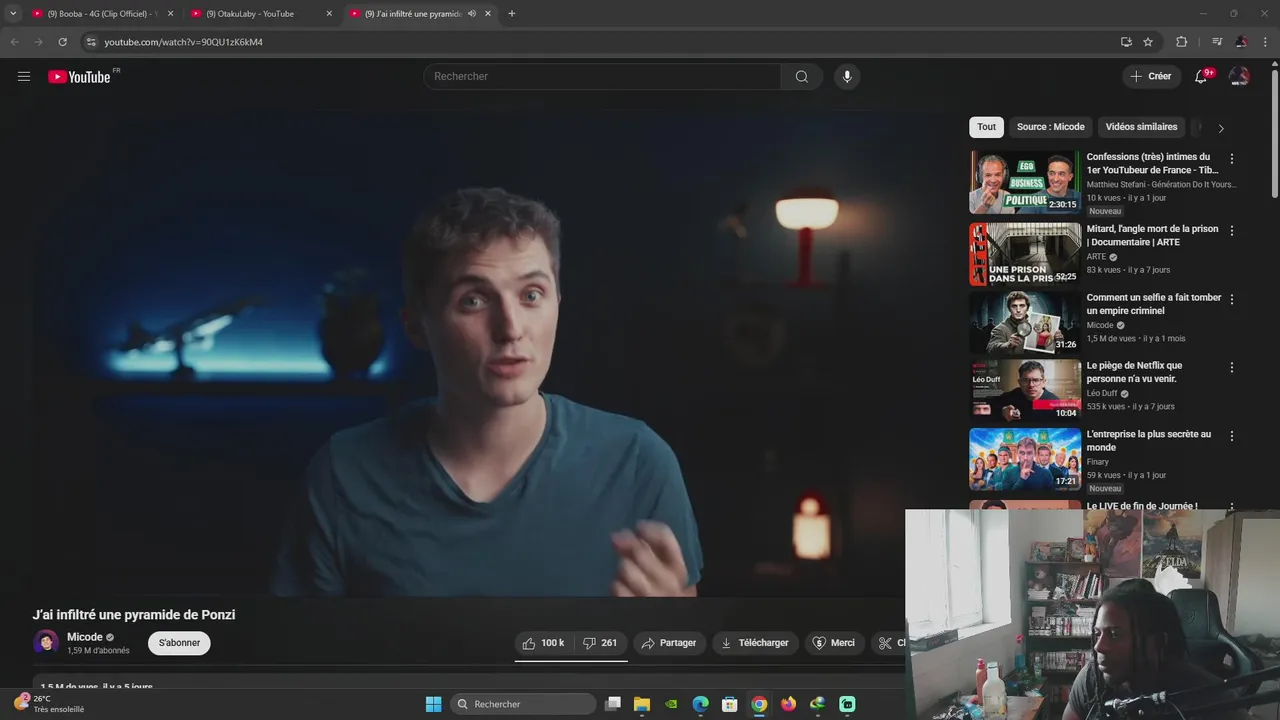This screenshot has width=1280, height=720.
Task: Open options menu for Le piège de Netflix
Action: 1232,368
